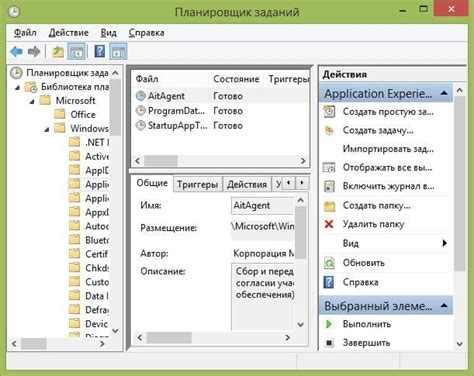474x376 pixels.
Task: Click the green Обновить refresh icon
Action: [x=329, y=263]
